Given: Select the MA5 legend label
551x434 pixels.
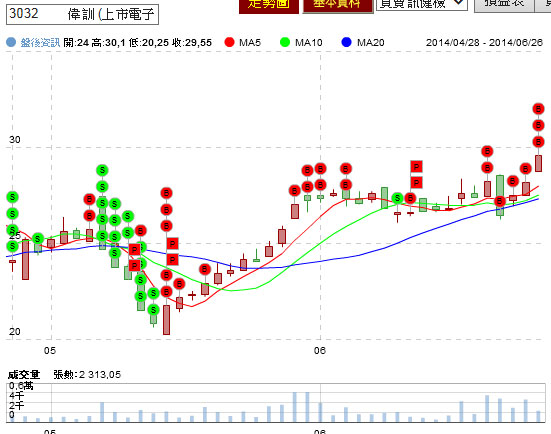Looking at the screenshot, I should click(250, 43).
